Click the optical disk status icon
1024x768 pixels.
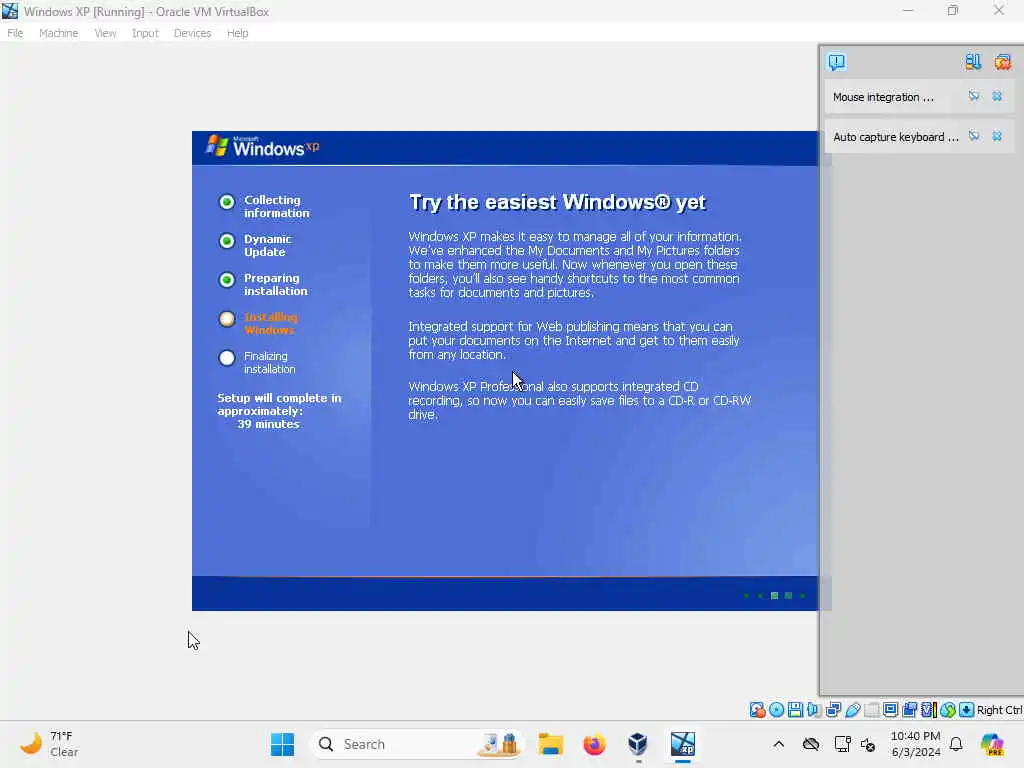776,710
